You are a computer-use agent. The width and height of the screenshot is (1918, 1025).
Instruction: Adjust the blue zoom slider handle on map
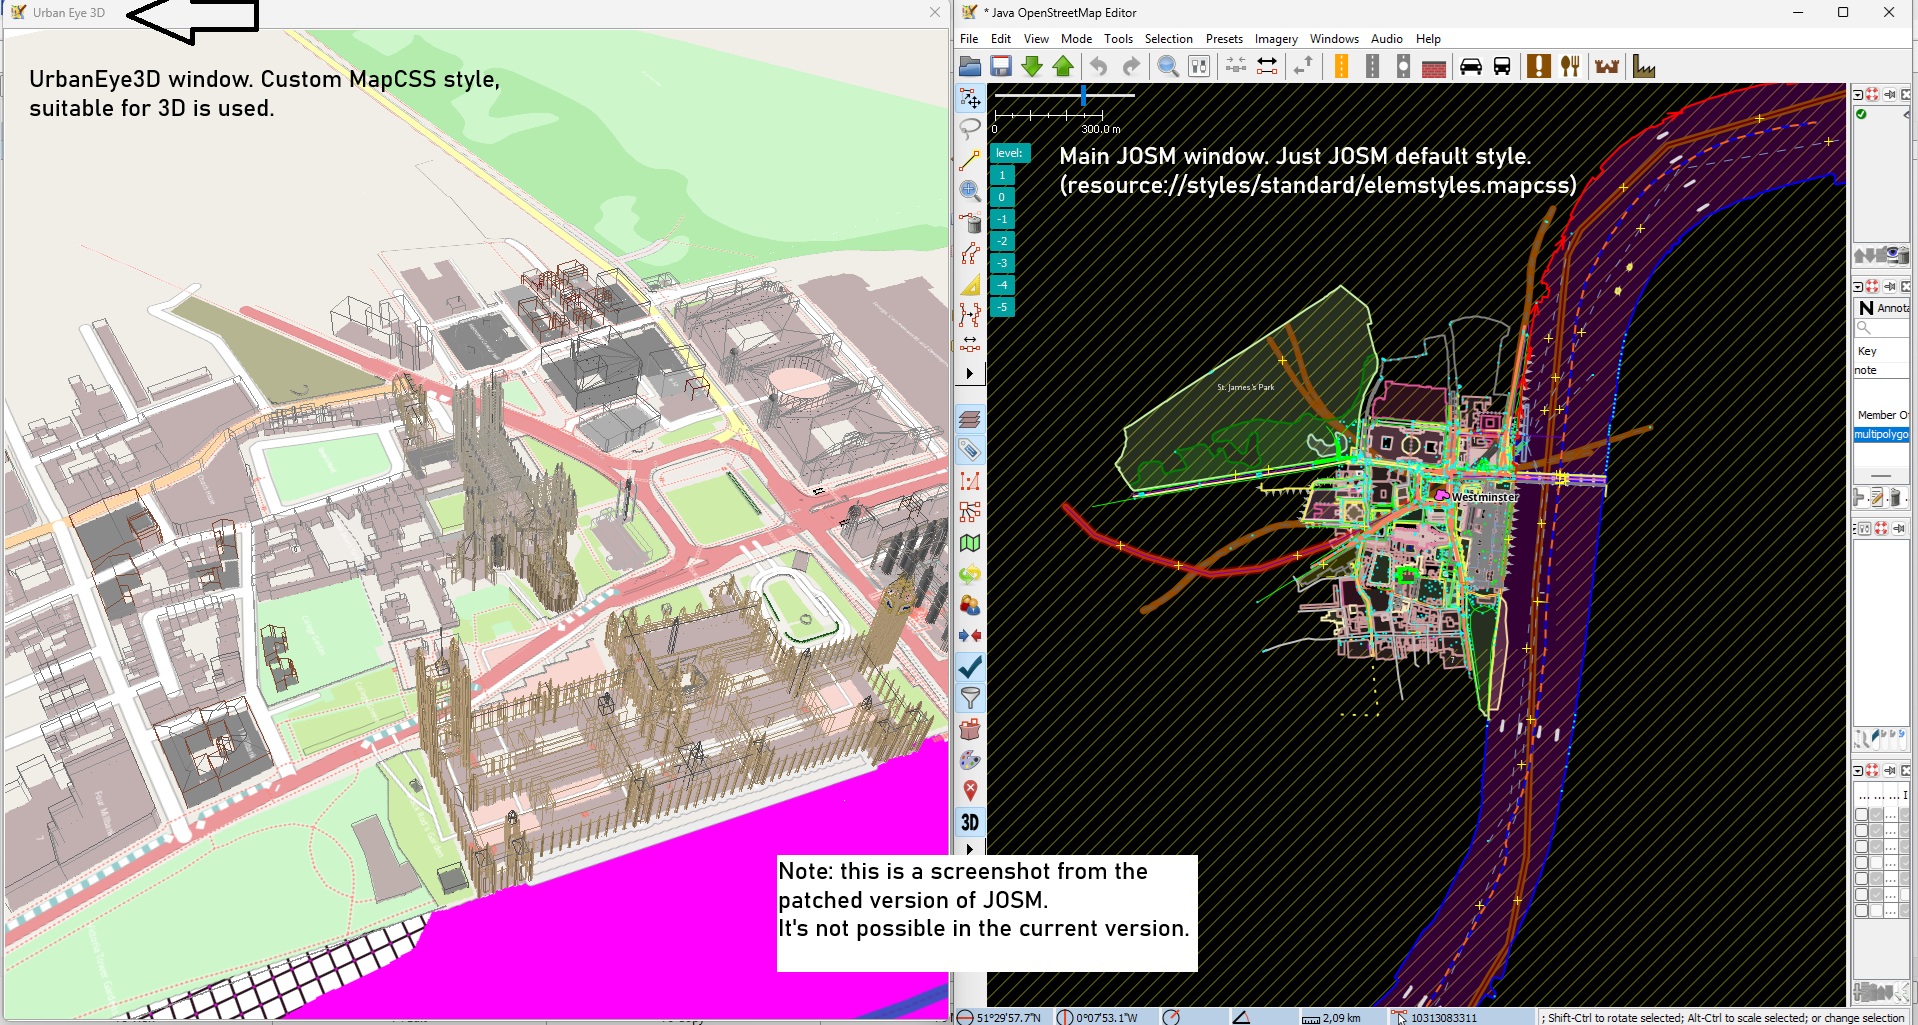(x=1083, y=96)
